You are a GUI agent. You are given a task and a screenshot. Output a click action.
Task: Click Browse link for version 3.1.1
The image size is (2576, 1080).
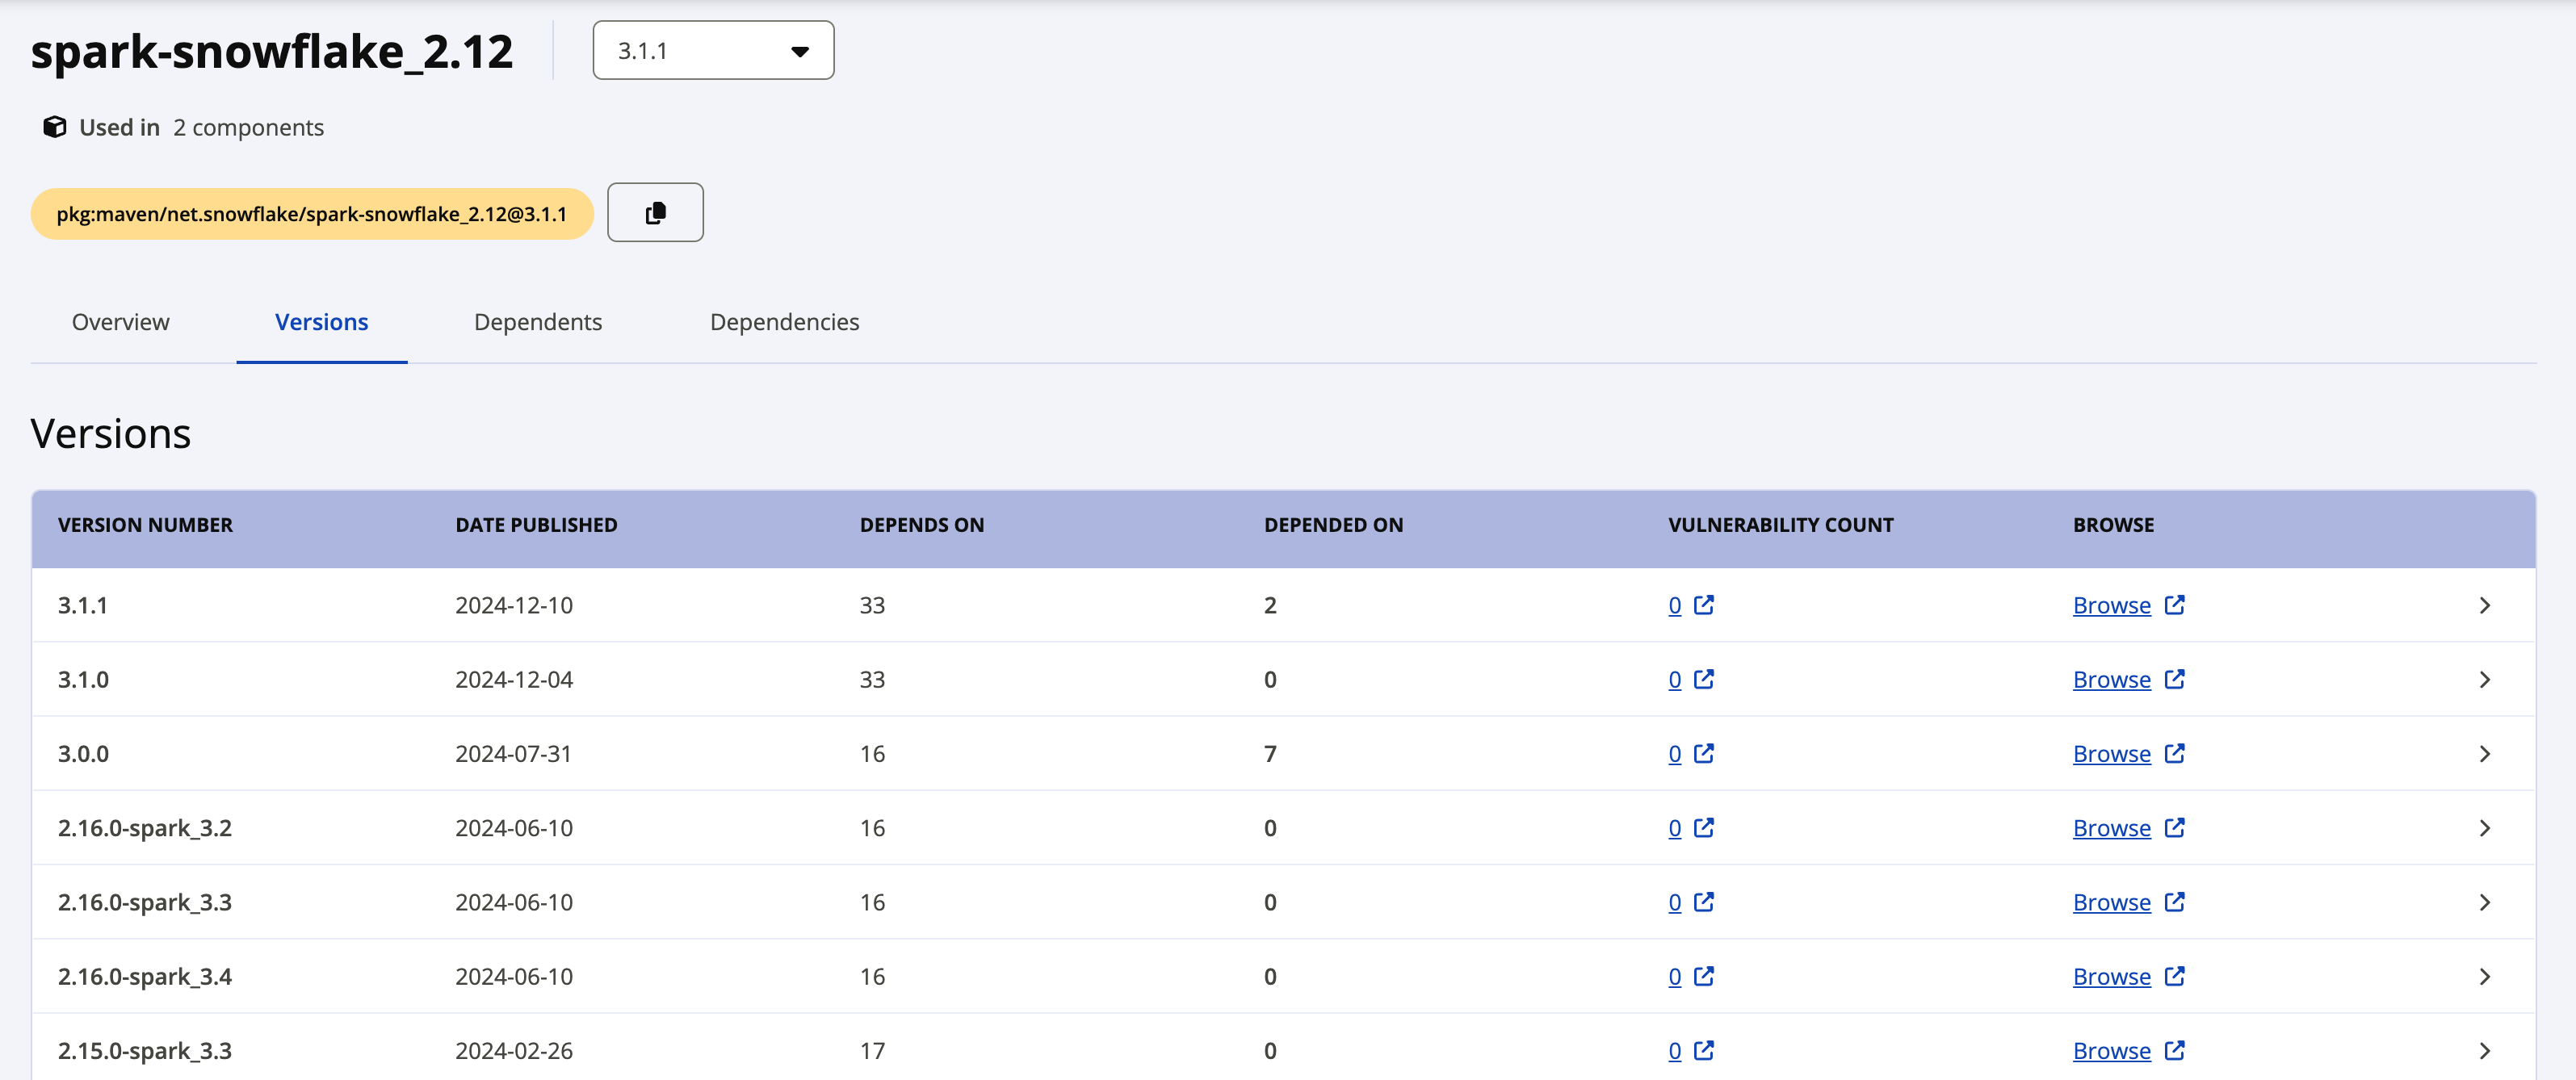click(x=2111, y=605)
